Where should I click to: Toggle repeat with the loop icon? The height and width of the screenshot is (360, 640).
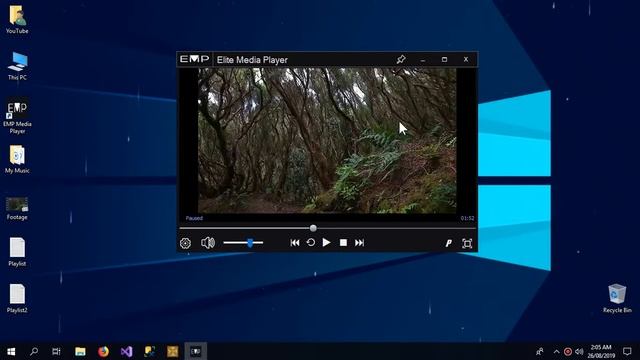[x=311, y=242]
